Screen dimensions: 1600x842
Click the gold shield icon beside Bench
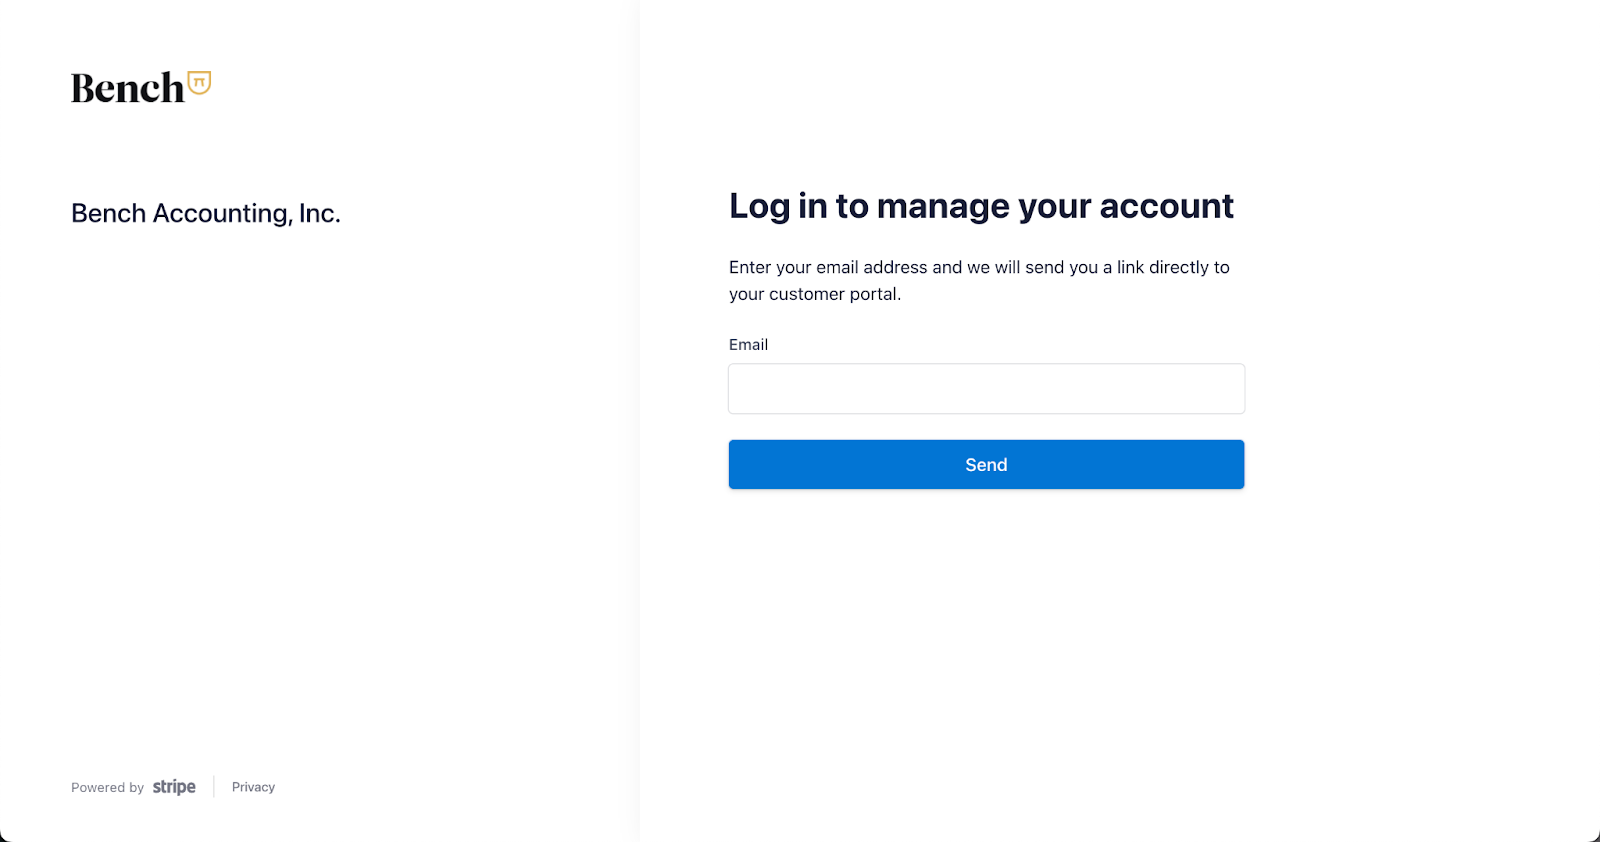coord(199,82)
